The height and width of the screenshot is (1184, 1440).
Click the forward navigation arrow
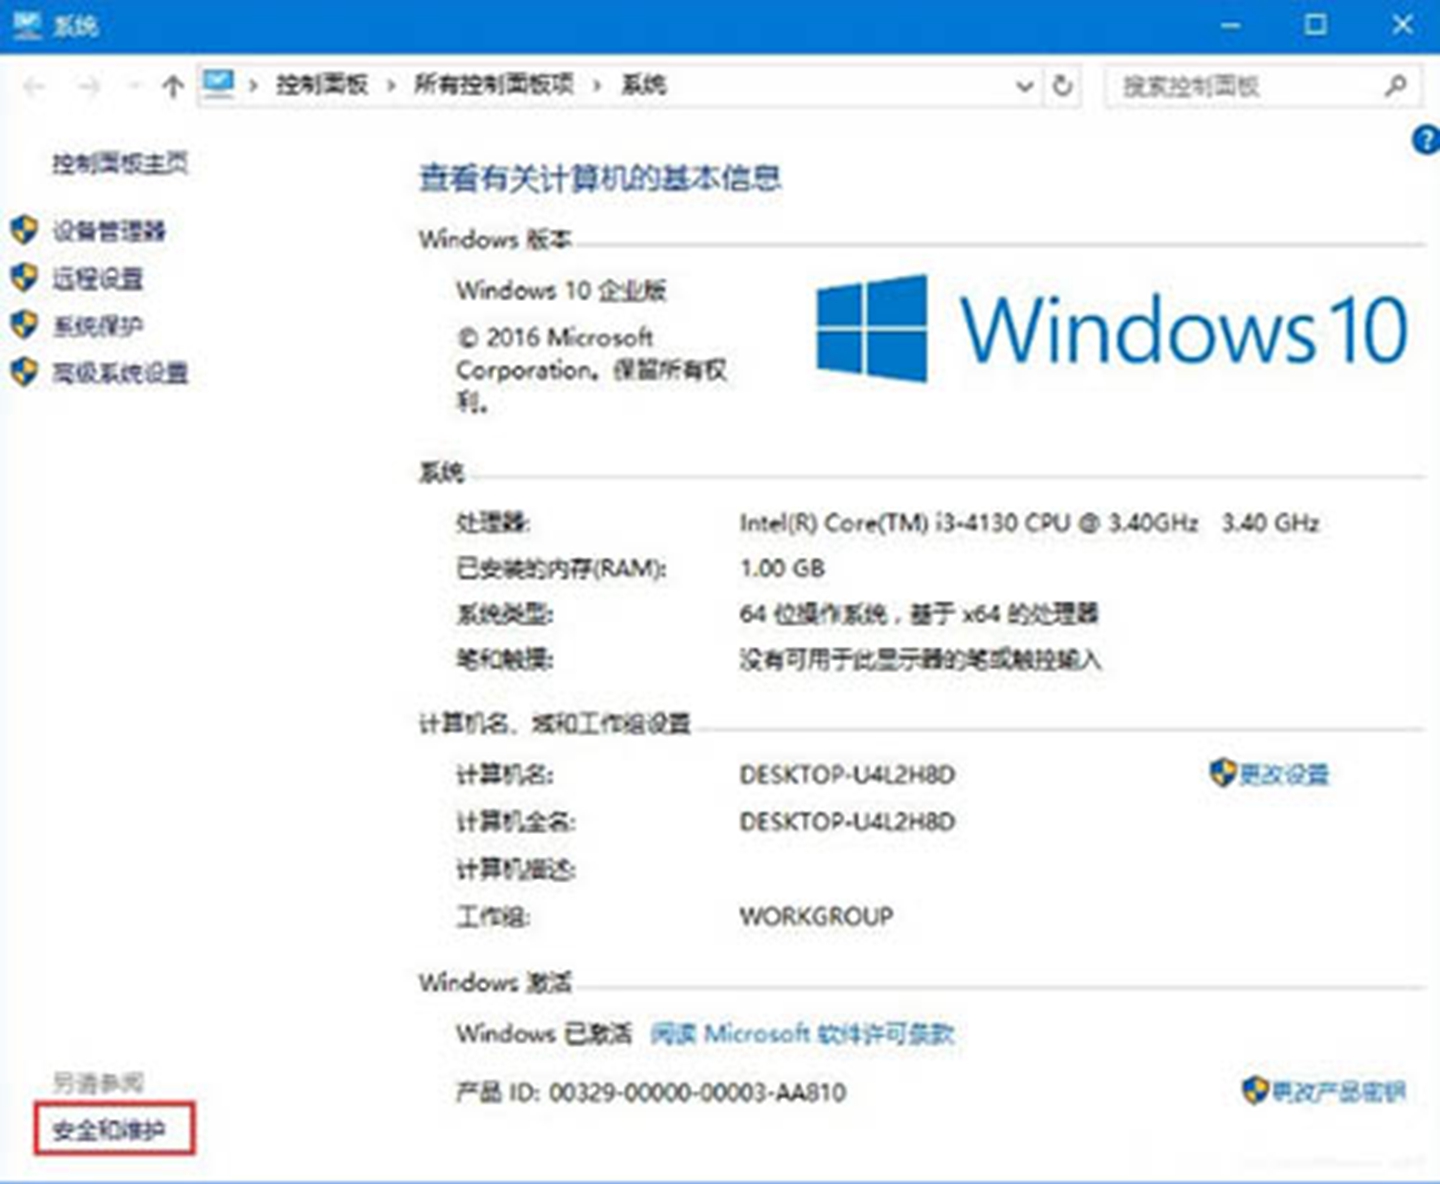click(89, 87)
